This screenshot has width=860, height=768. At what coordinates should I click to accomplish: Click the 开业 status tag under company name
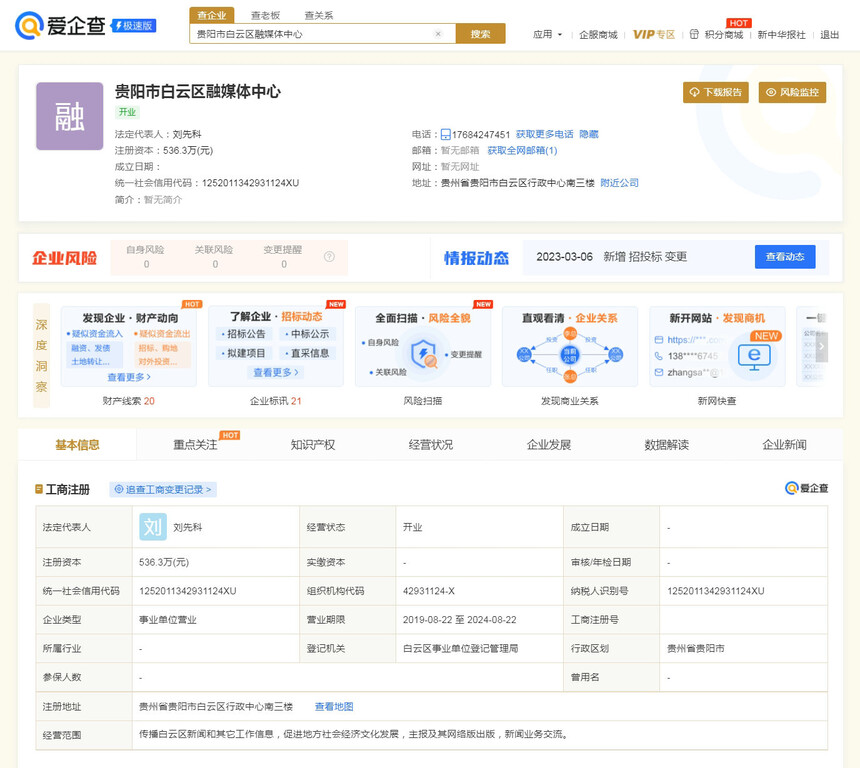127,112
